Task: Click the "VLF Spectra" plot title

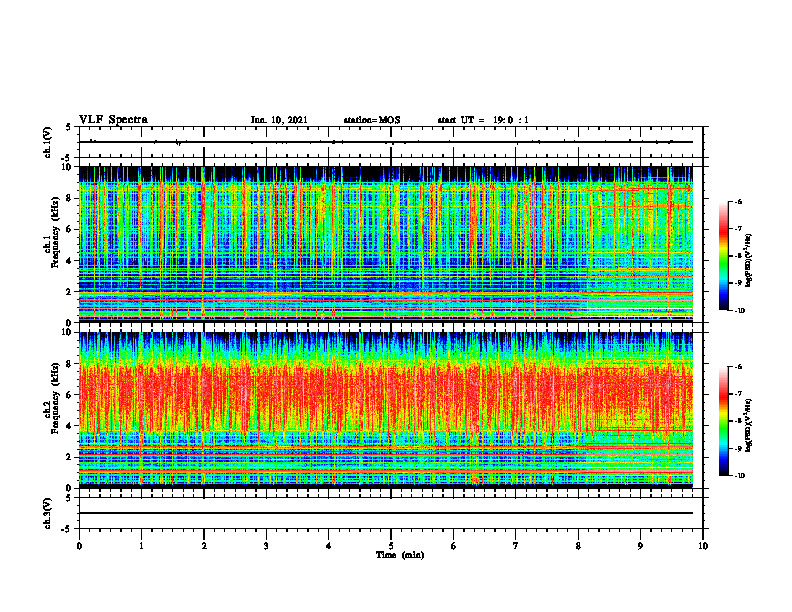Action: click(x=113, y=120)
